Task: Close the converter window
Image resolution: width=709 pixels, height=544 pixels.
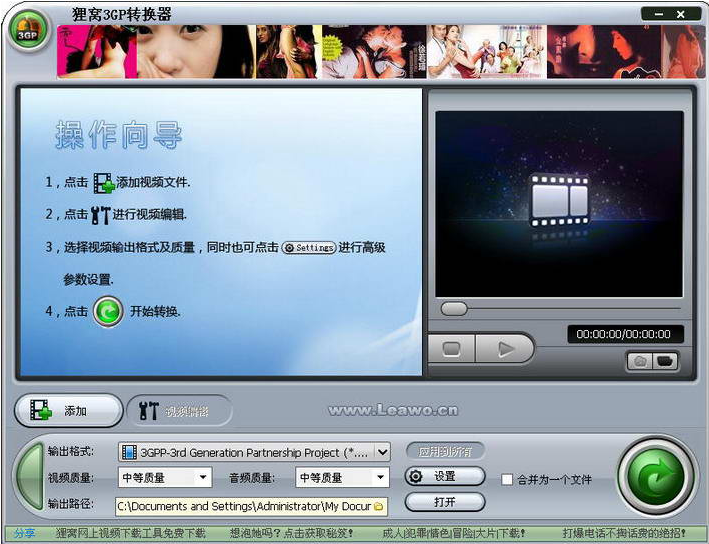Action: (681, 14)
